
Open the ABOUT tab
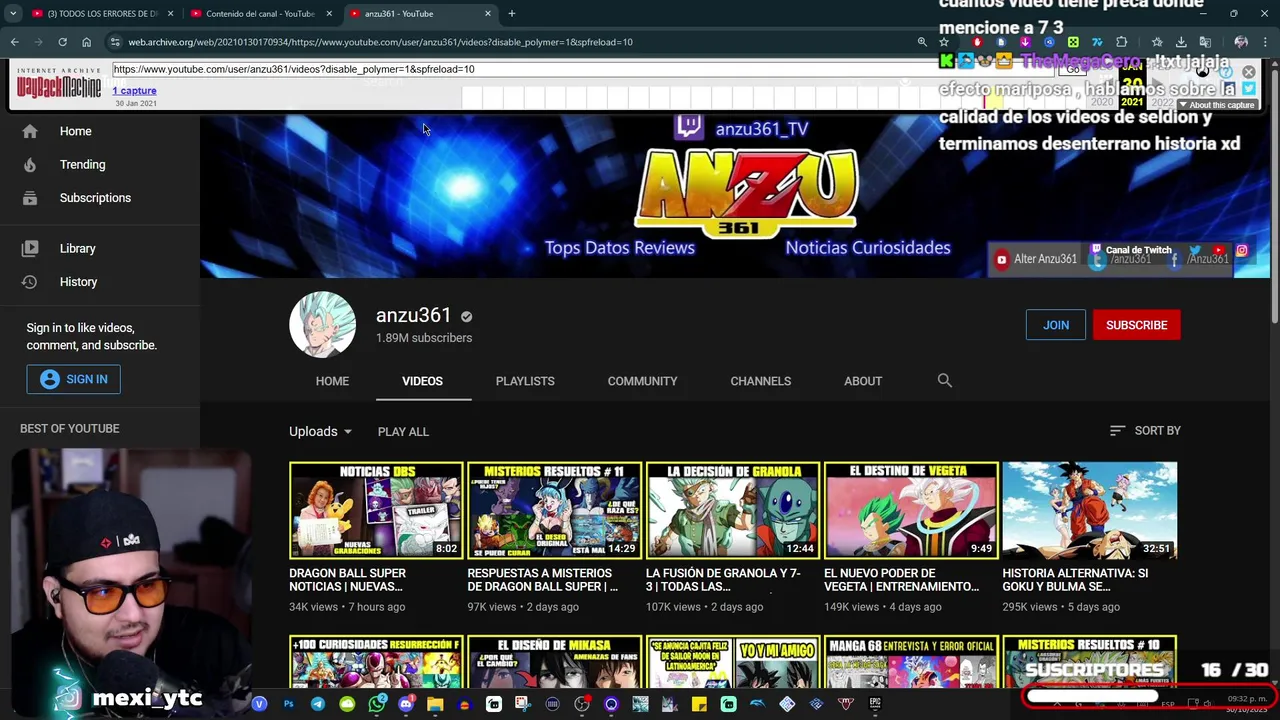click(x=863, y=381)
